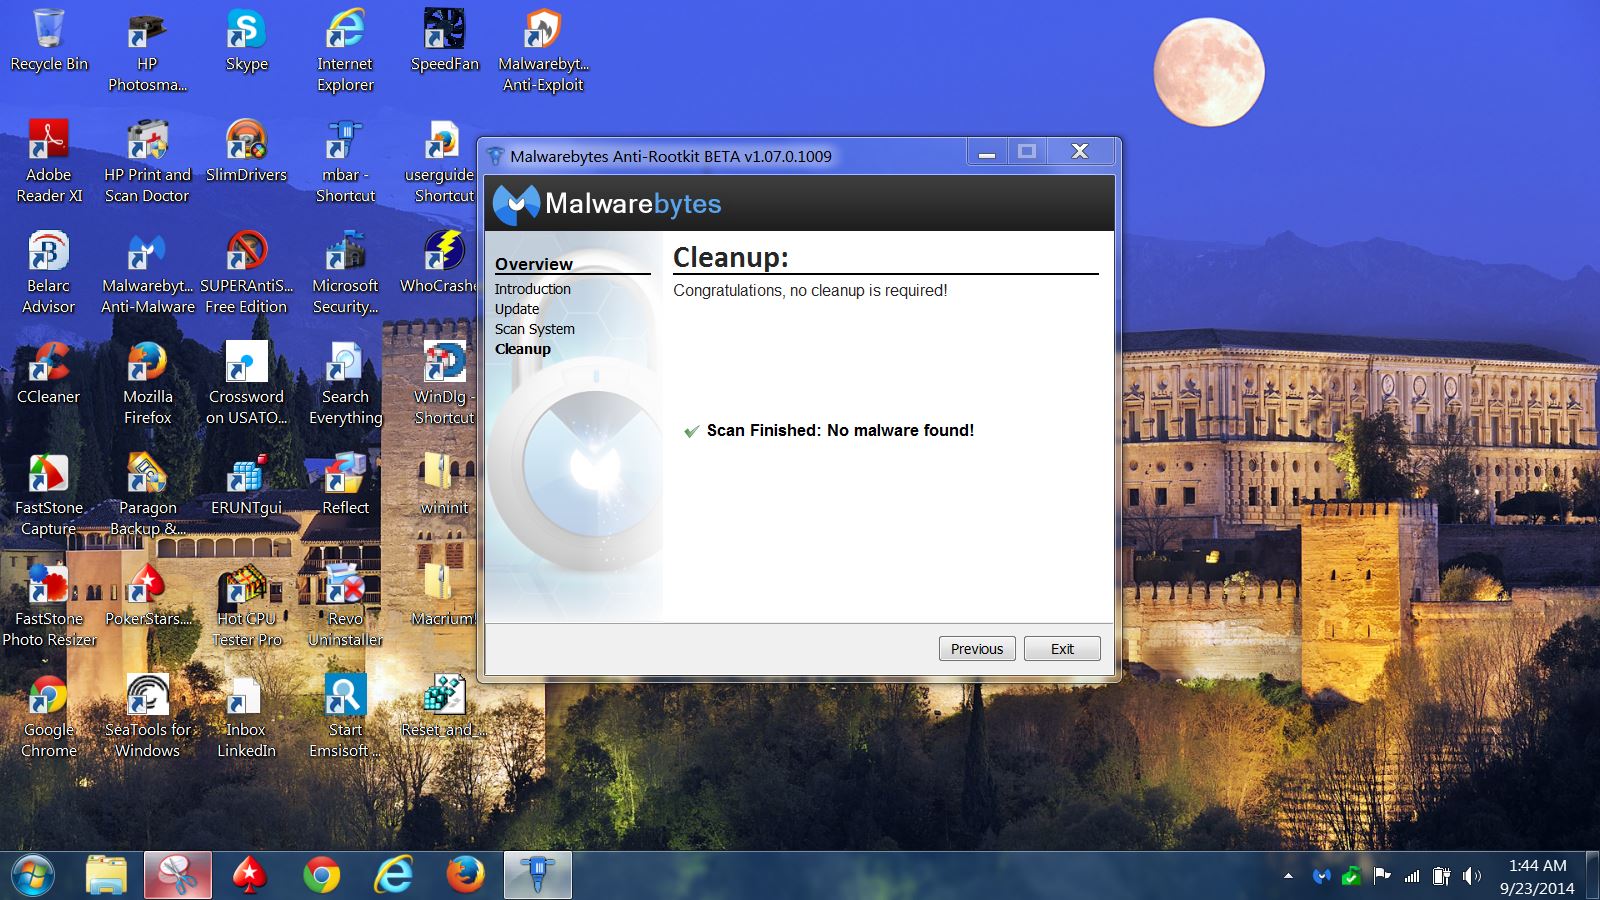The width and height of the screenshot is (1600, 900).
Task: Open the clock showing 1:44 AM
Action: (1537, 876)
